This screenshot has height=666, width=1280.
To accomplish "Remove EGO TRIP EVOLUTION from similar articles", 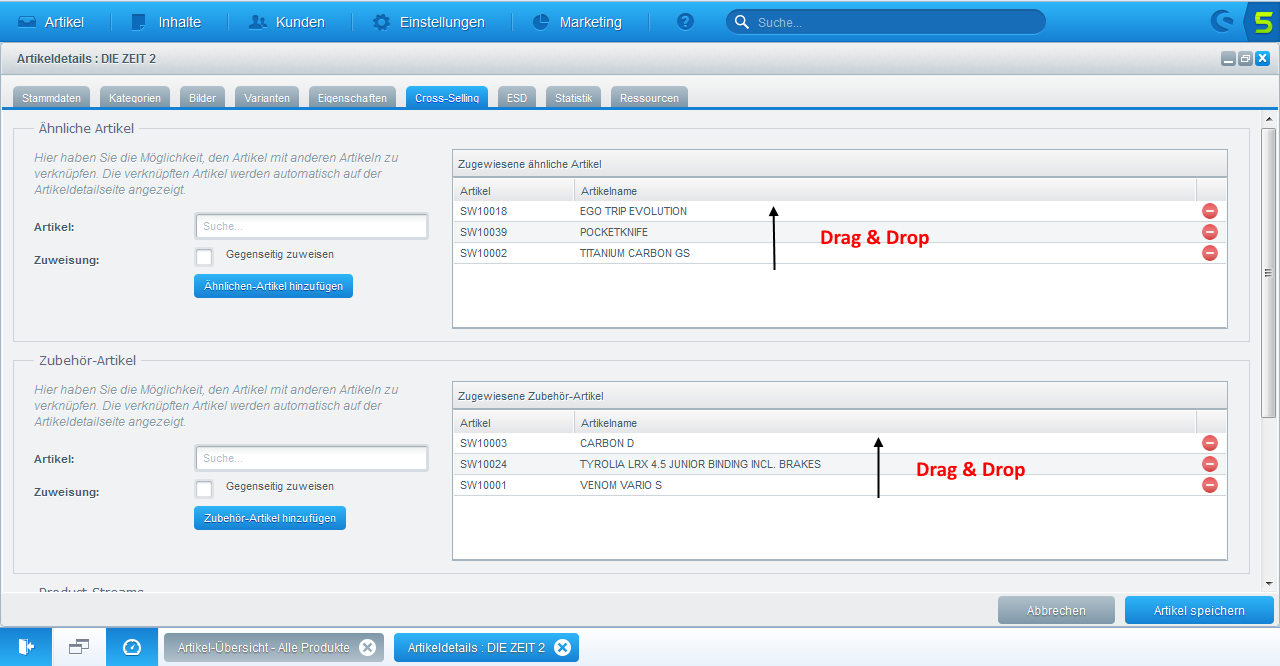I will pos(1209,211).
